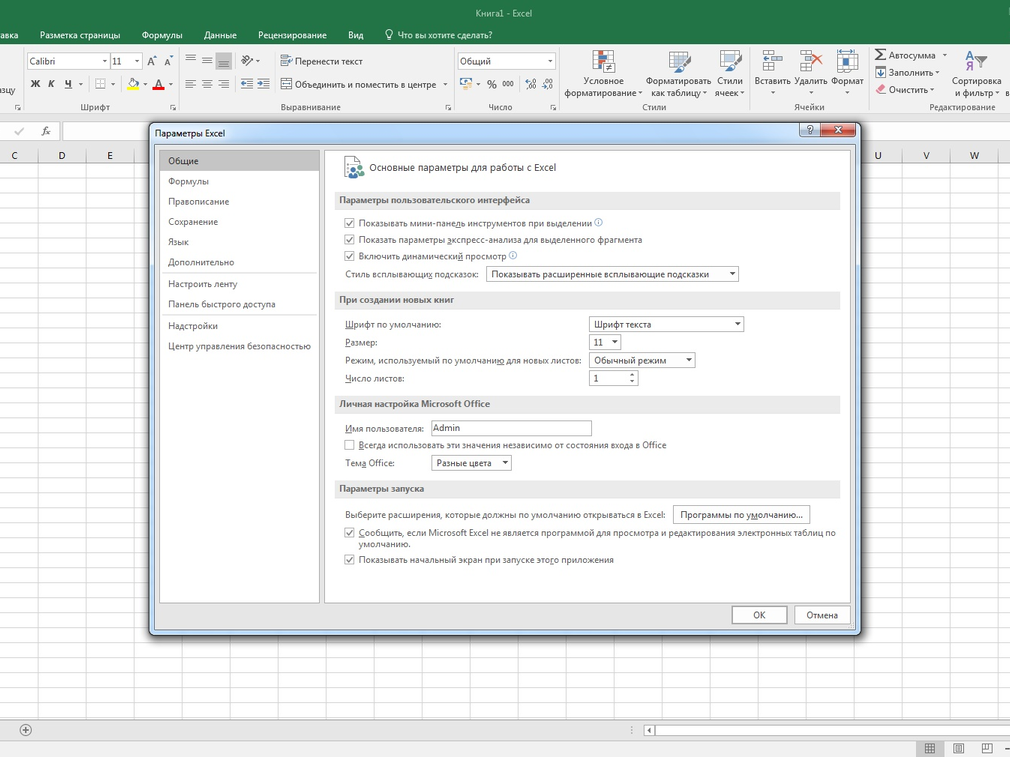Open ribbon Calibri font name dropdown
1010x757 pixels.
(x=104, y=61)
